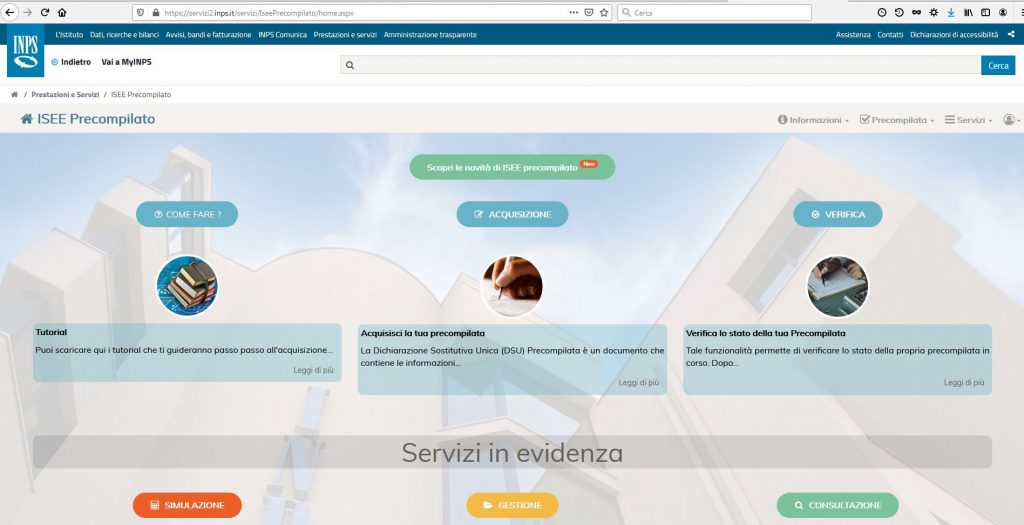
Task: Open Prestazioni e servizi menu
Action: pyautogui.click(x=345, y=35)
